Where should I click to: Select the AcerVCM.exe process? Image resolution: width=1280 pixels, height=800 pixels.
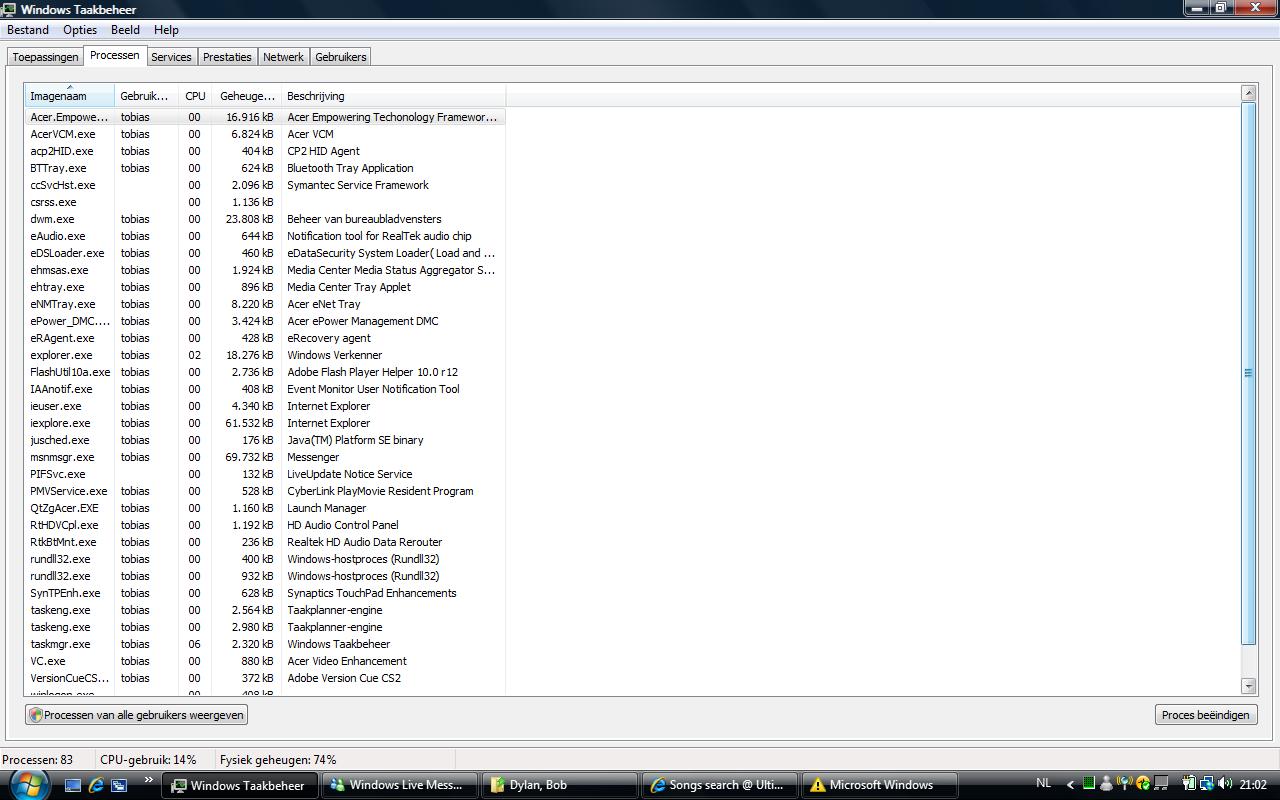[265, 134]
